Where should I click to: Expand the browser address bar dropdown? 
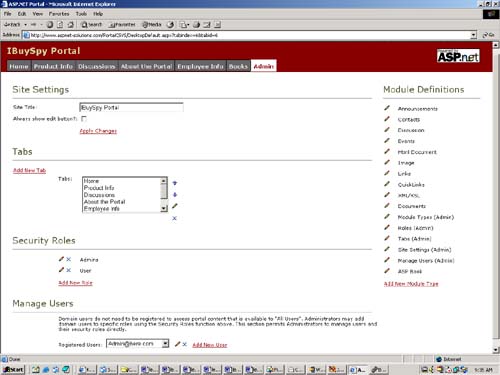click(473, 35)
